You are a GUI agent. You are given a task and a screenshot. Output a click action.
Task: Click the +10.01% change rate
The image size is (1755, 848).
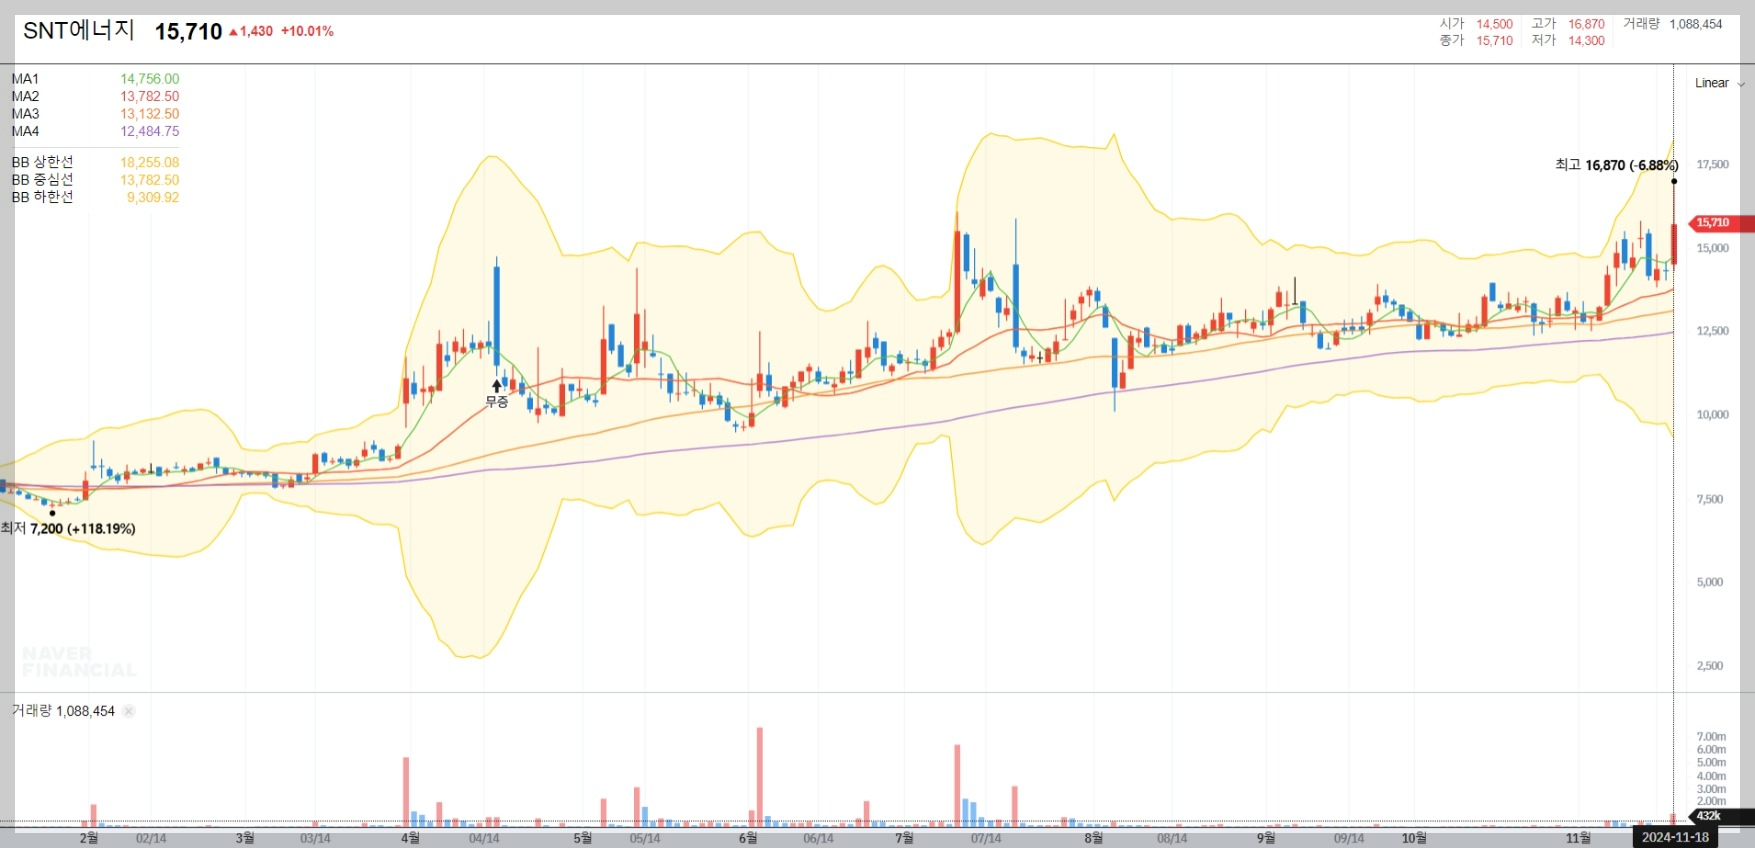click(307, 32)
